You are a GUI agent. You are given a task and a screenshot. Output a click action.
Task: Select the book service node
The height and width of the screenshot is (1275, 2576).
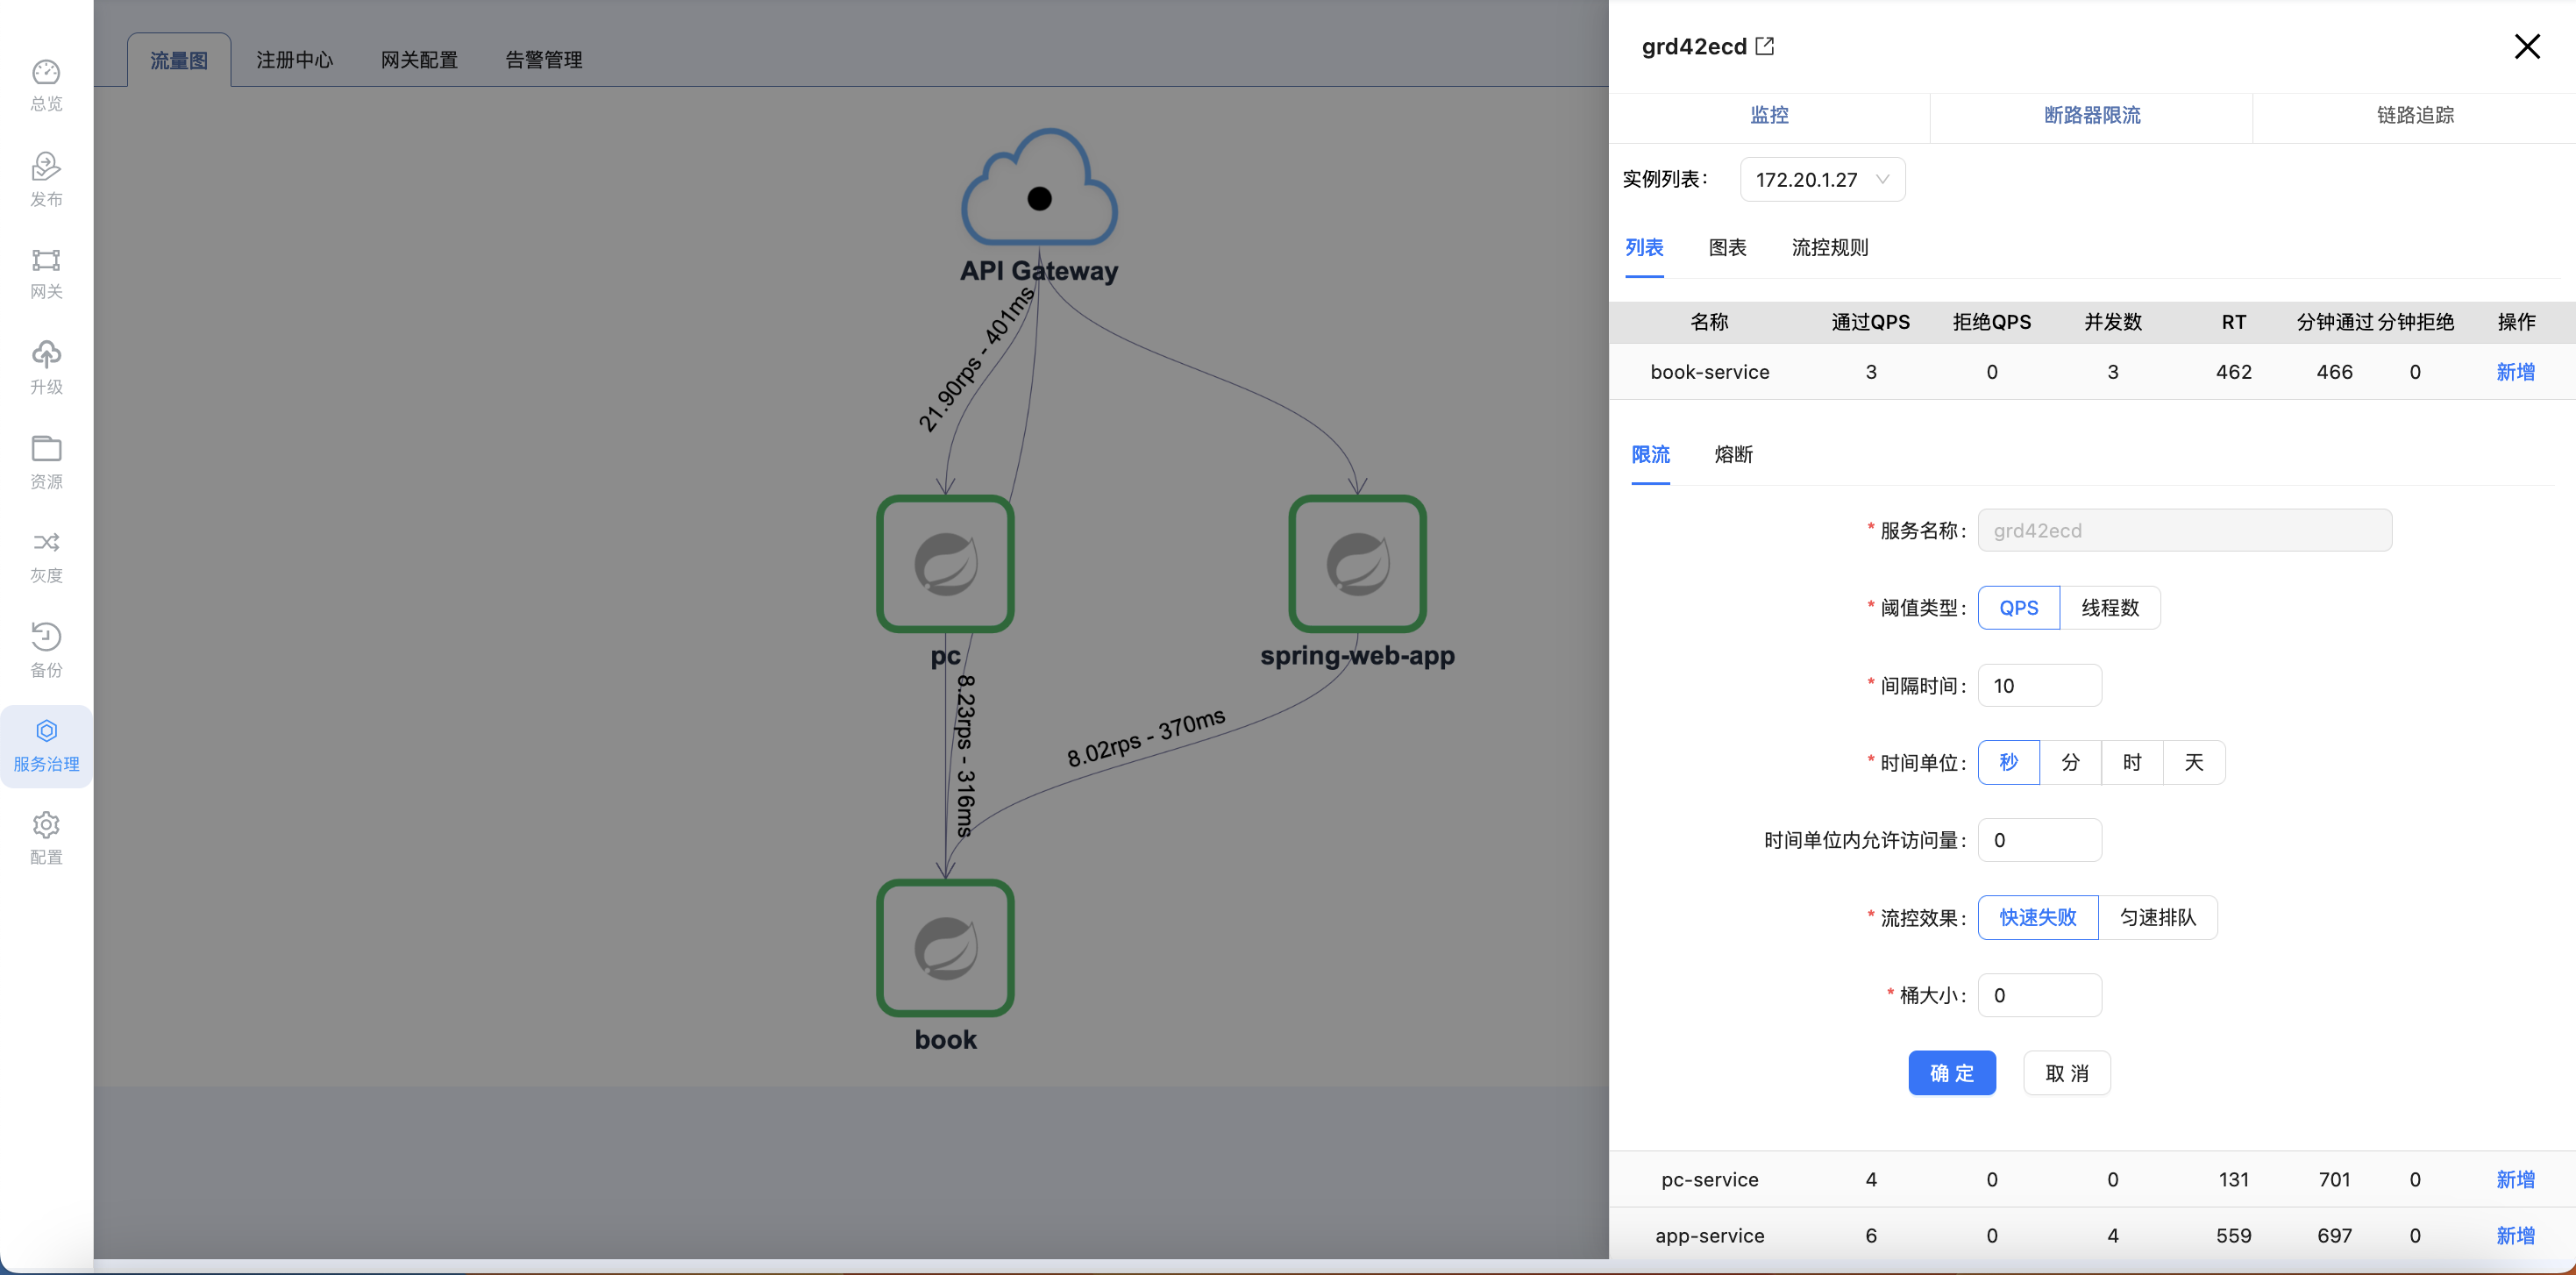coord(945,947)
